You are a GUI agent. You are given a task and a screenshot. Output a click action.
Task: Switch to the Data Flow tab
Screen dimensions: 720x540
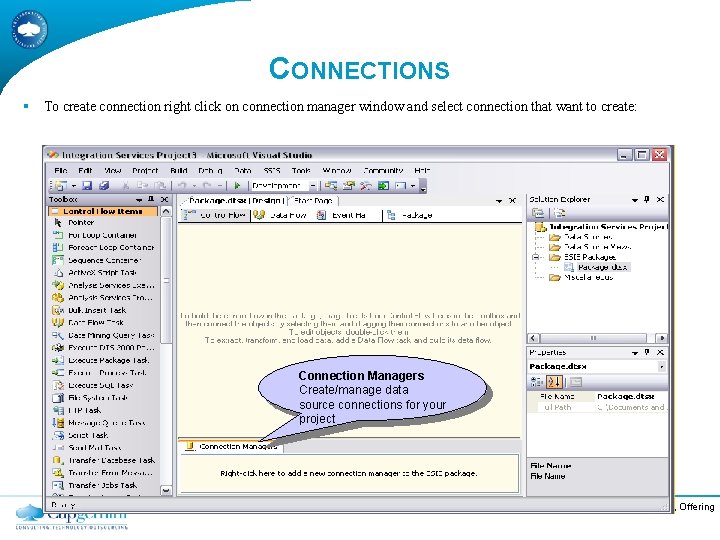(x=280, y=215)
